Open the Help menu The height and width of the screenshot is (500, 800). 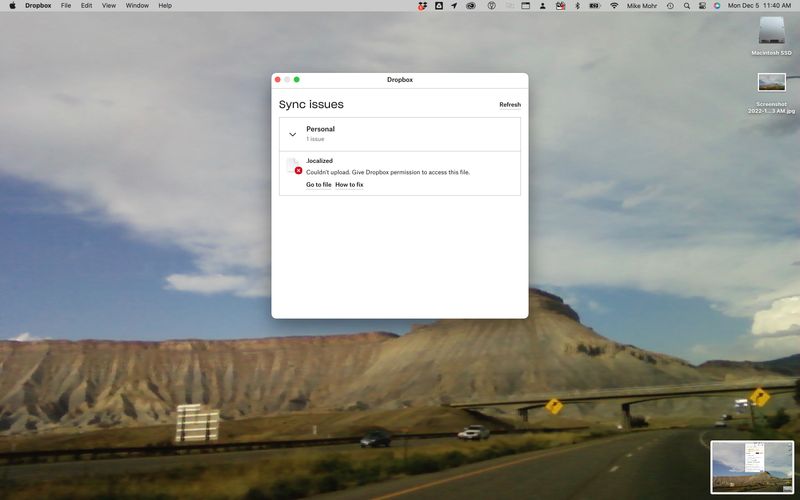(x=165, y=6)
